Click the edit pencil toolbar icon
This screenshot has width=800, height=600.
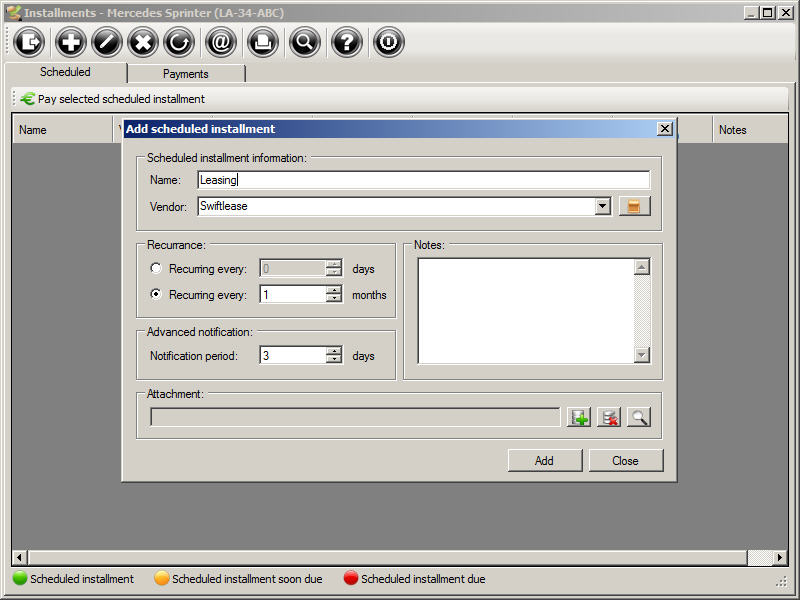[x=107, y=42]
